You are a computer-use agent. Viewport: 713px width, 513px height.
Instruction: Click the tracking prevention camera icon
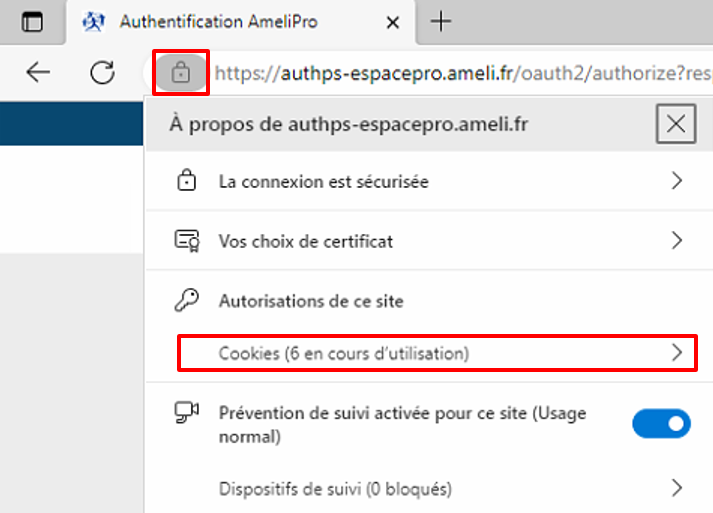(x=187, y=412)
